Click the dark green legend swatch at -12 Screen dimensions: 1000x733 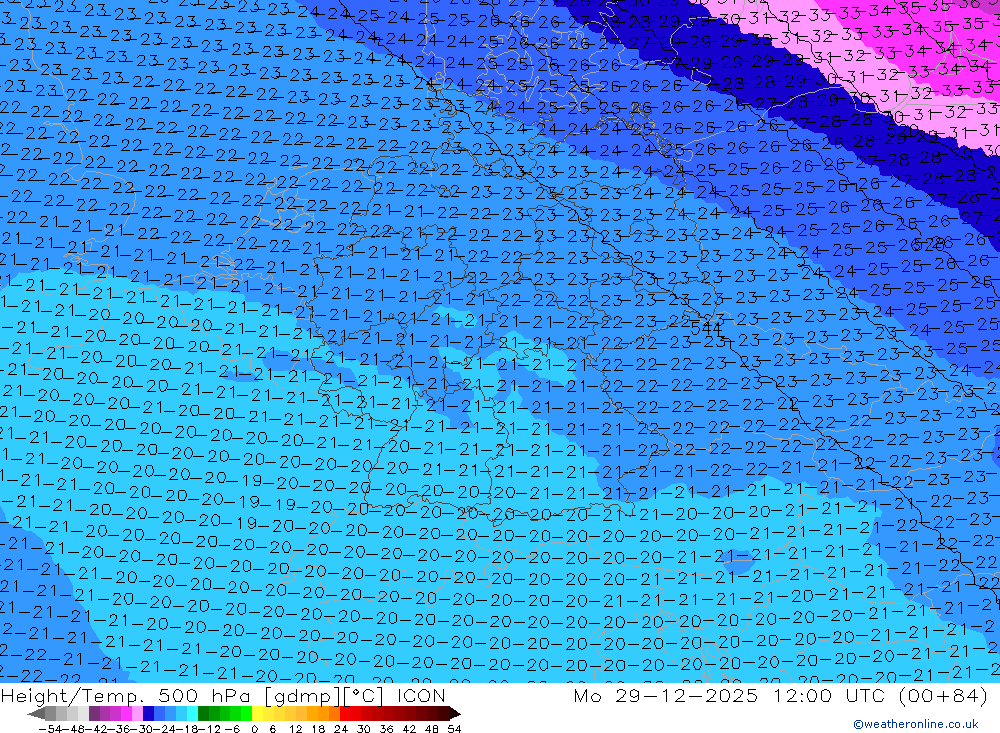point(203,713)
